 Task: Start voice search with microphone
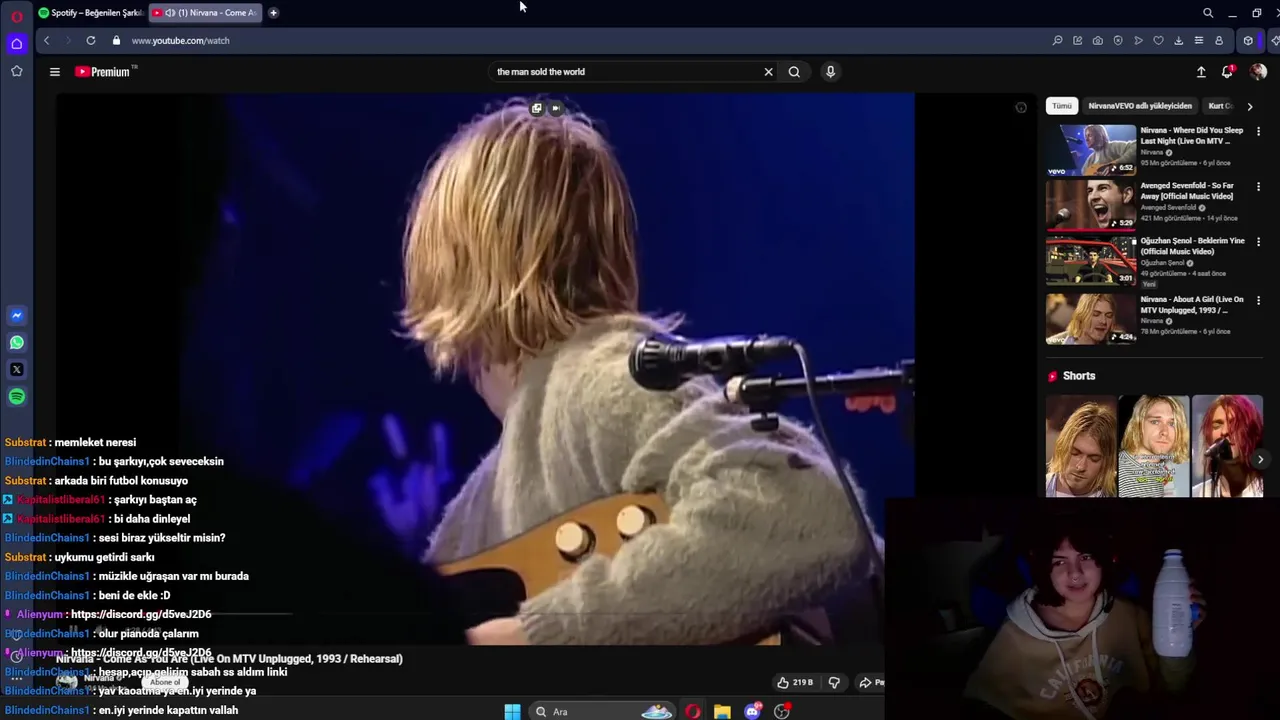coord(830,72)
